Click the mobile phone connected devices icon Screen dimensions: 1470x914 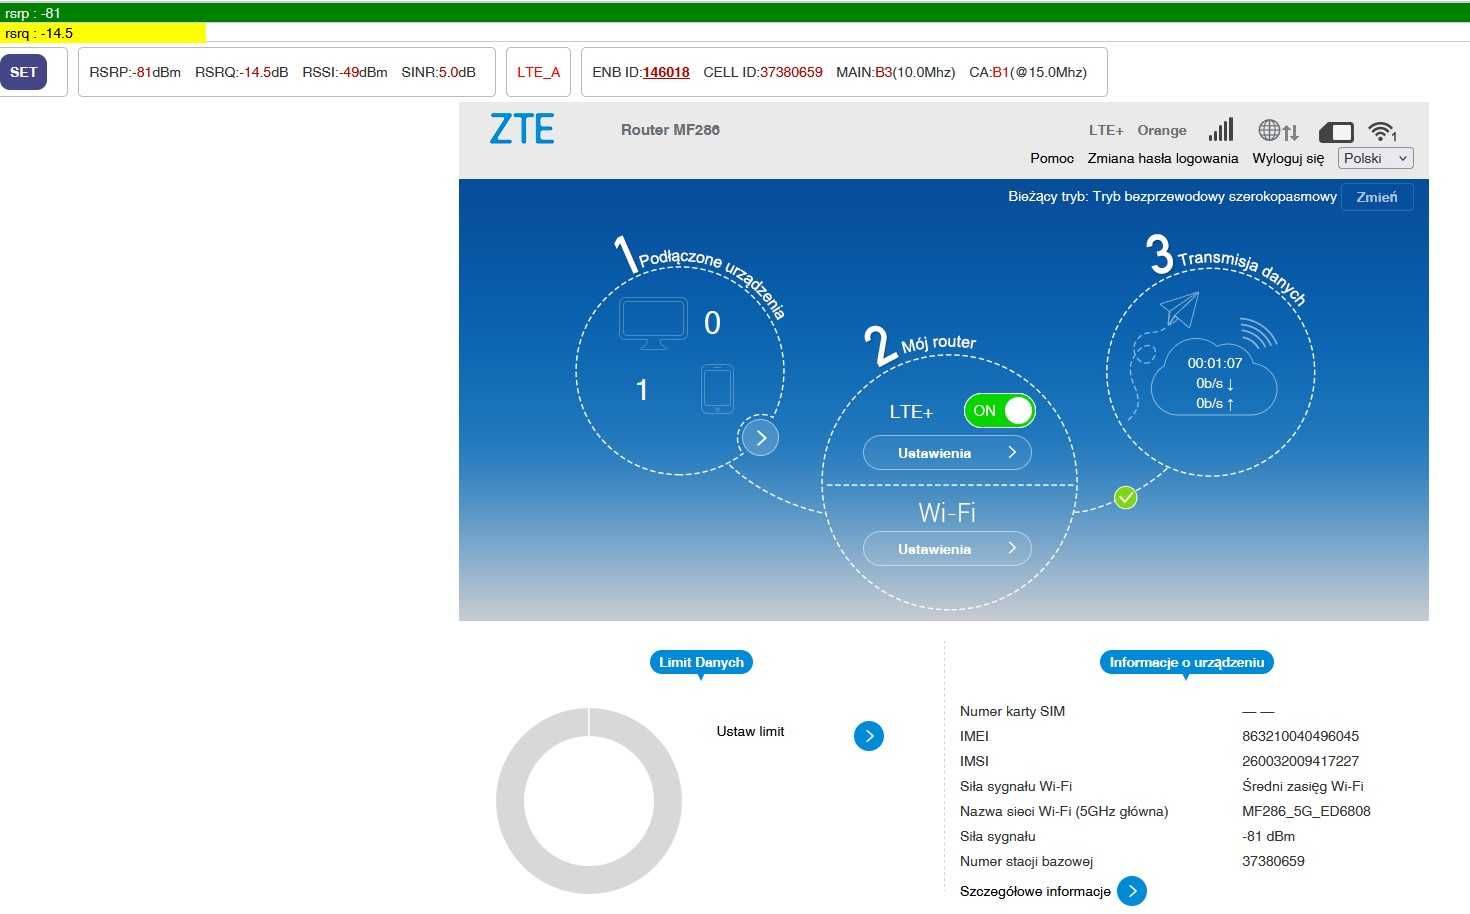click(717, 389)
